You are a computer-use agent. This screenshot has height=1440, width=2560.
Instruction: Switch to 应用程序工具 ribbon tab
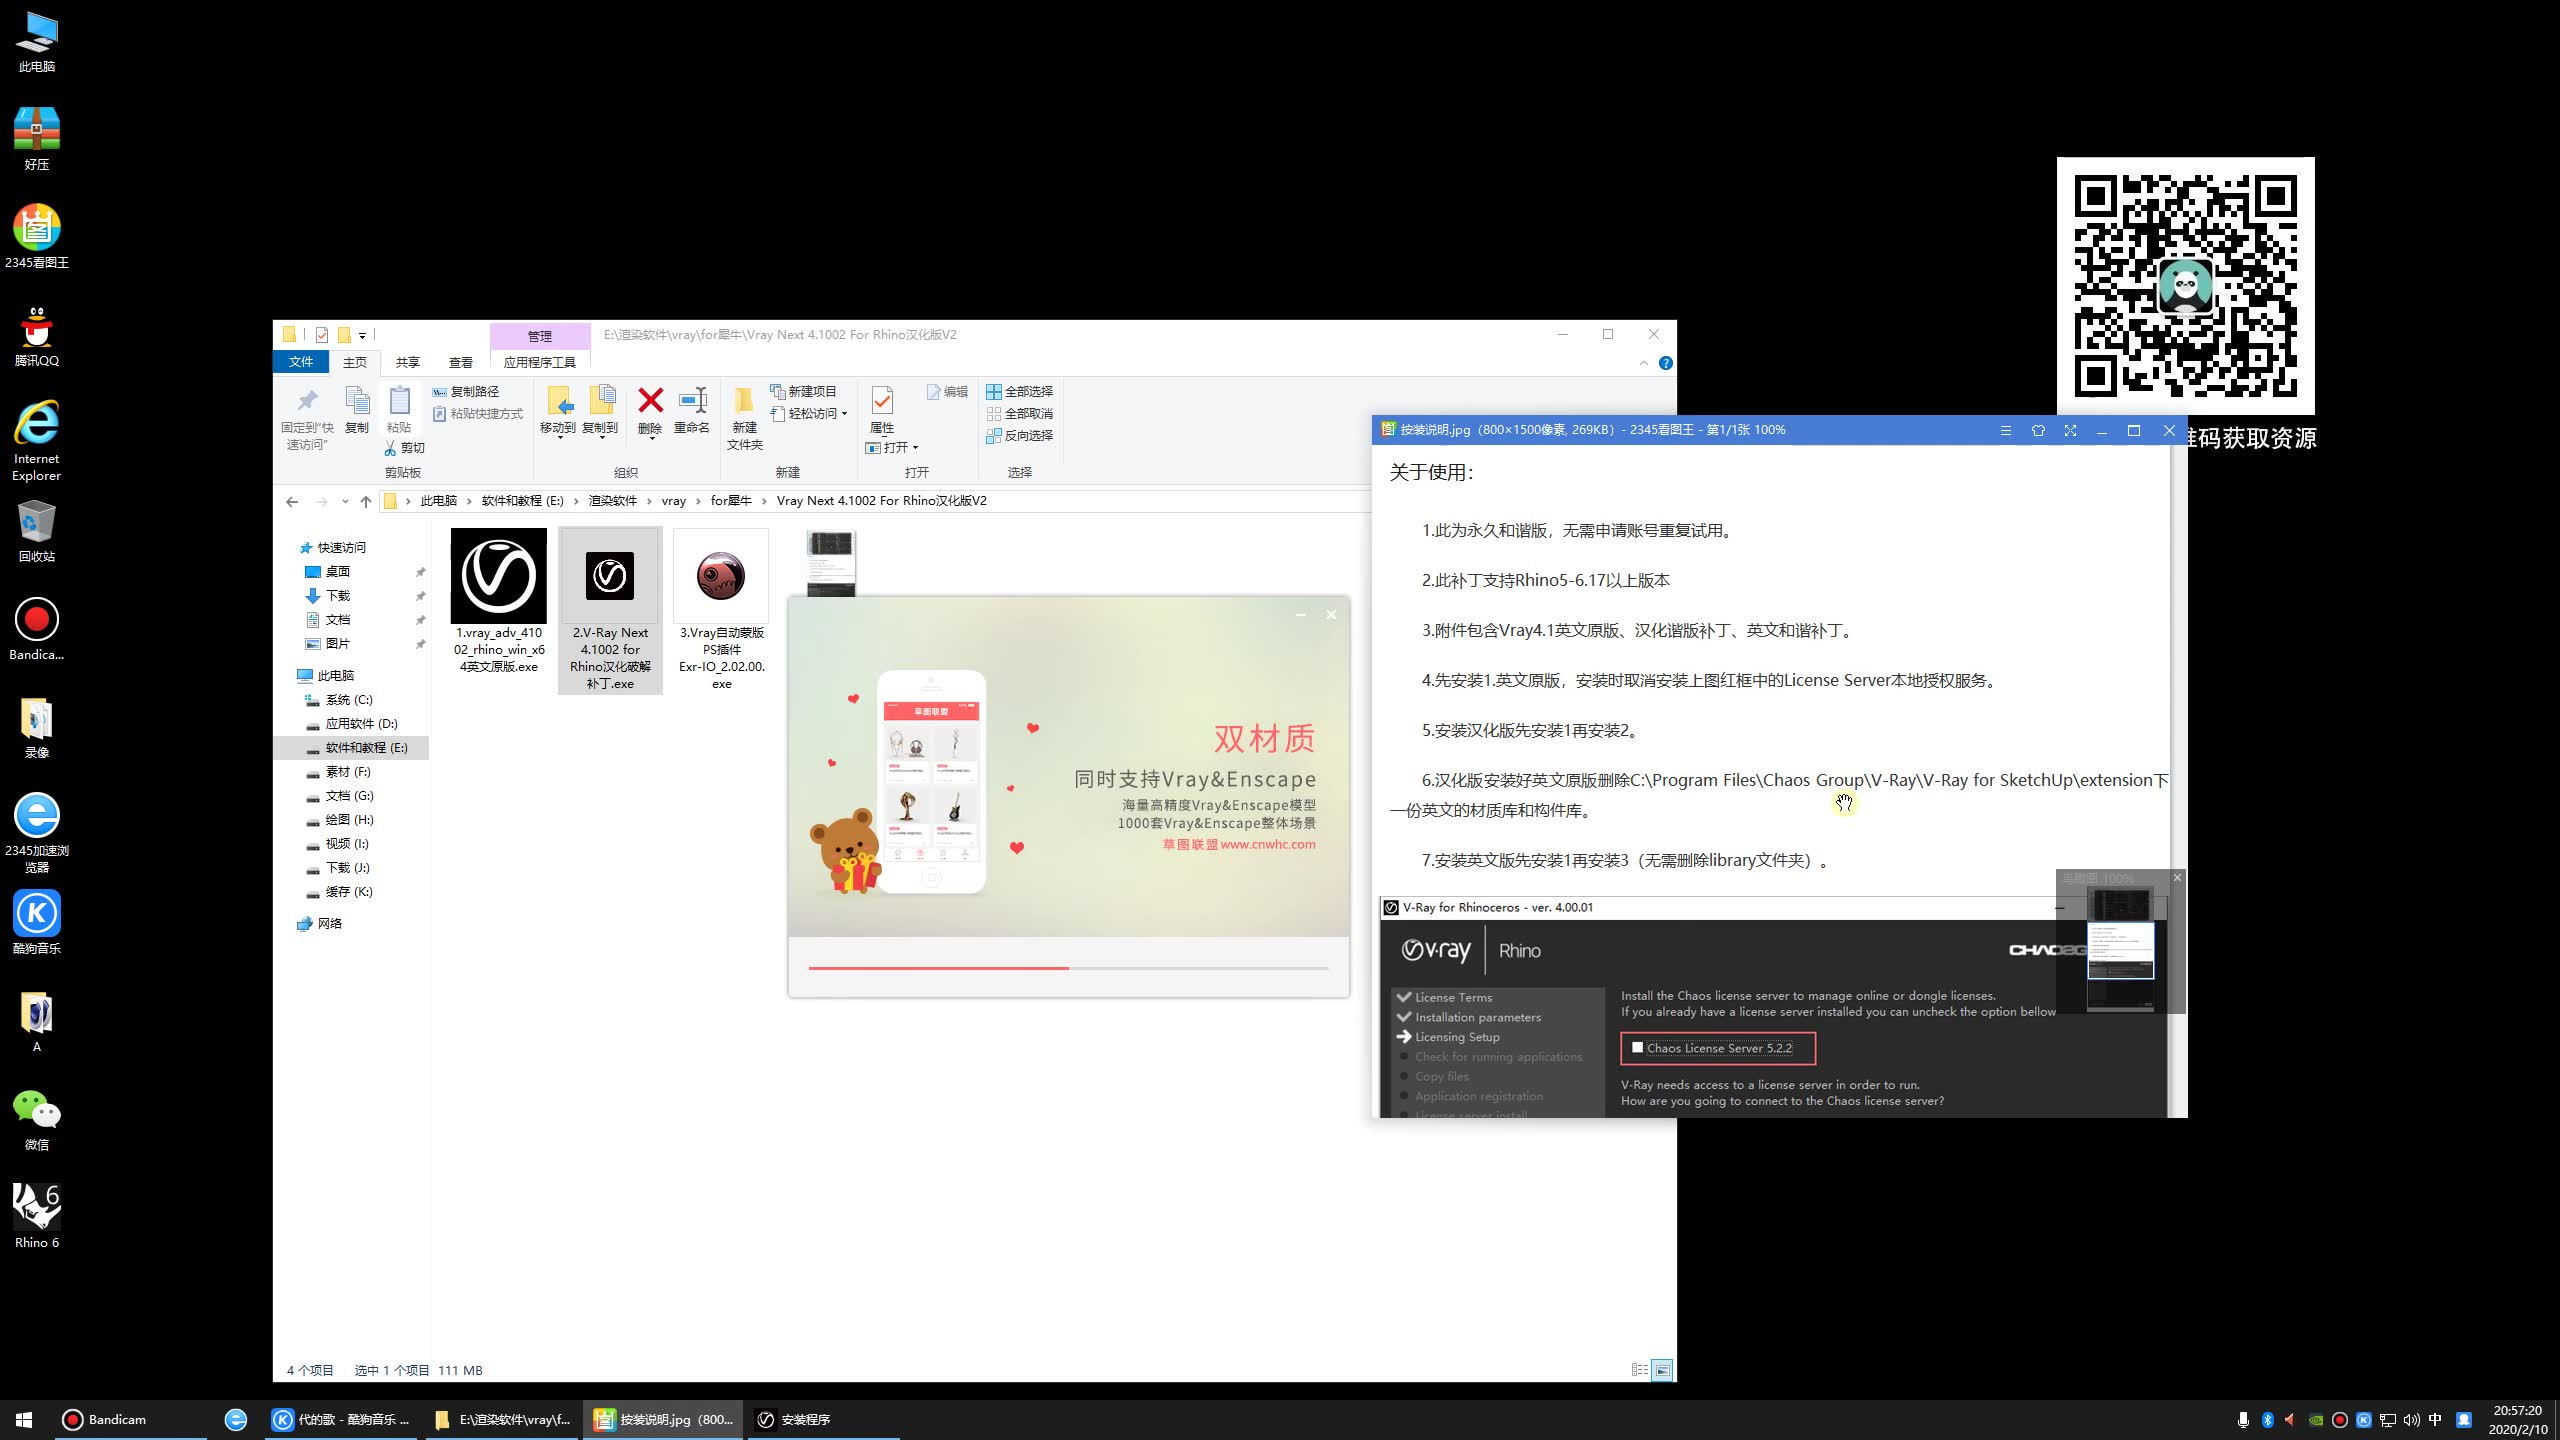540,362
